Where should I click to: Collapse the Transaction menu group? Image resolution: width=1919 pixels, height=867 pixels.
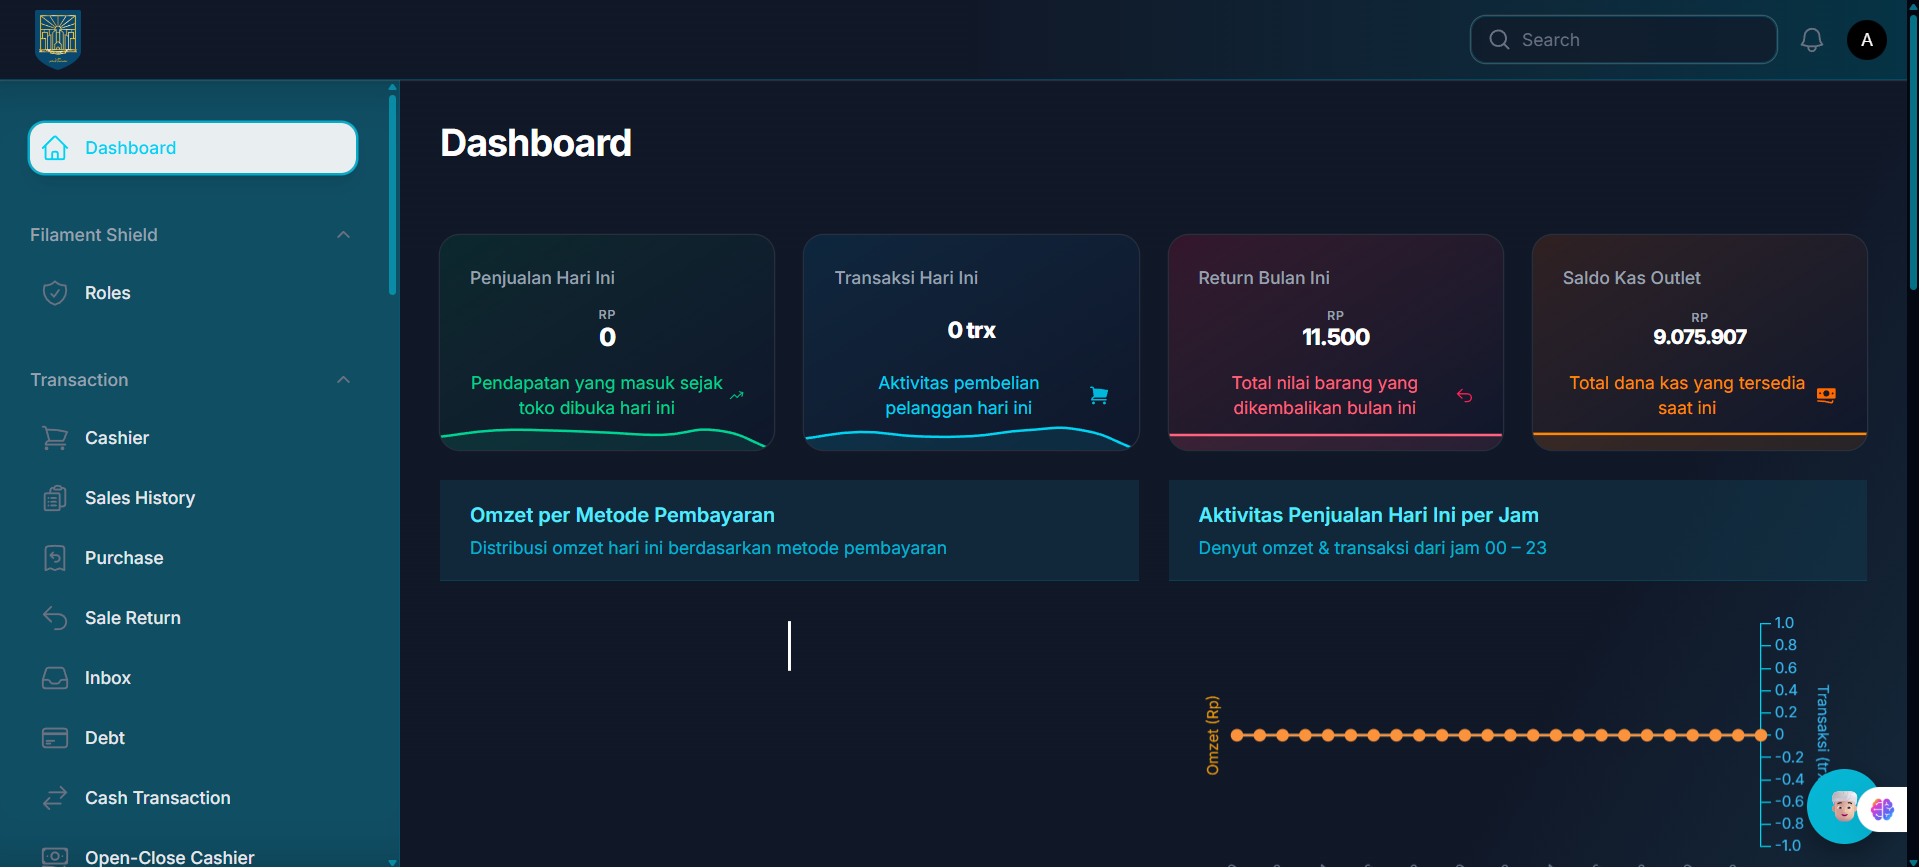[x=343, y=380]
